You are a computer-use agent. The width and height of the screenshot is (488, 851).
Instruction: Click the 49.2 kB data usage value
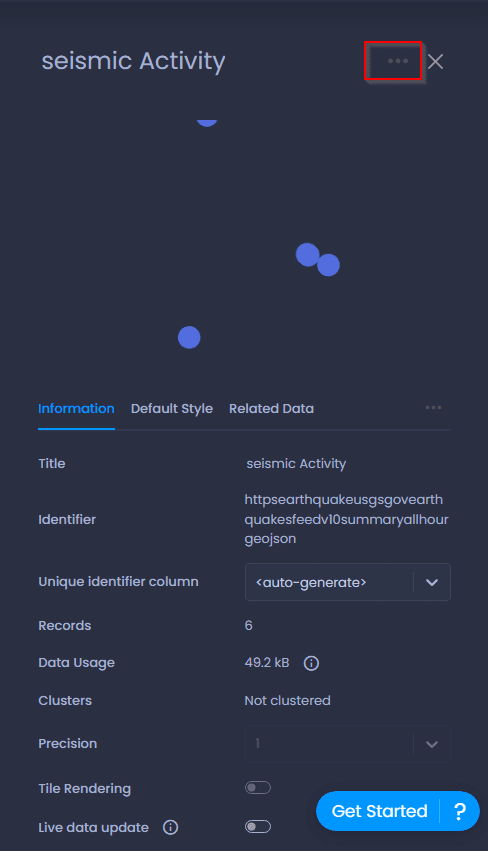coord(267,663)
